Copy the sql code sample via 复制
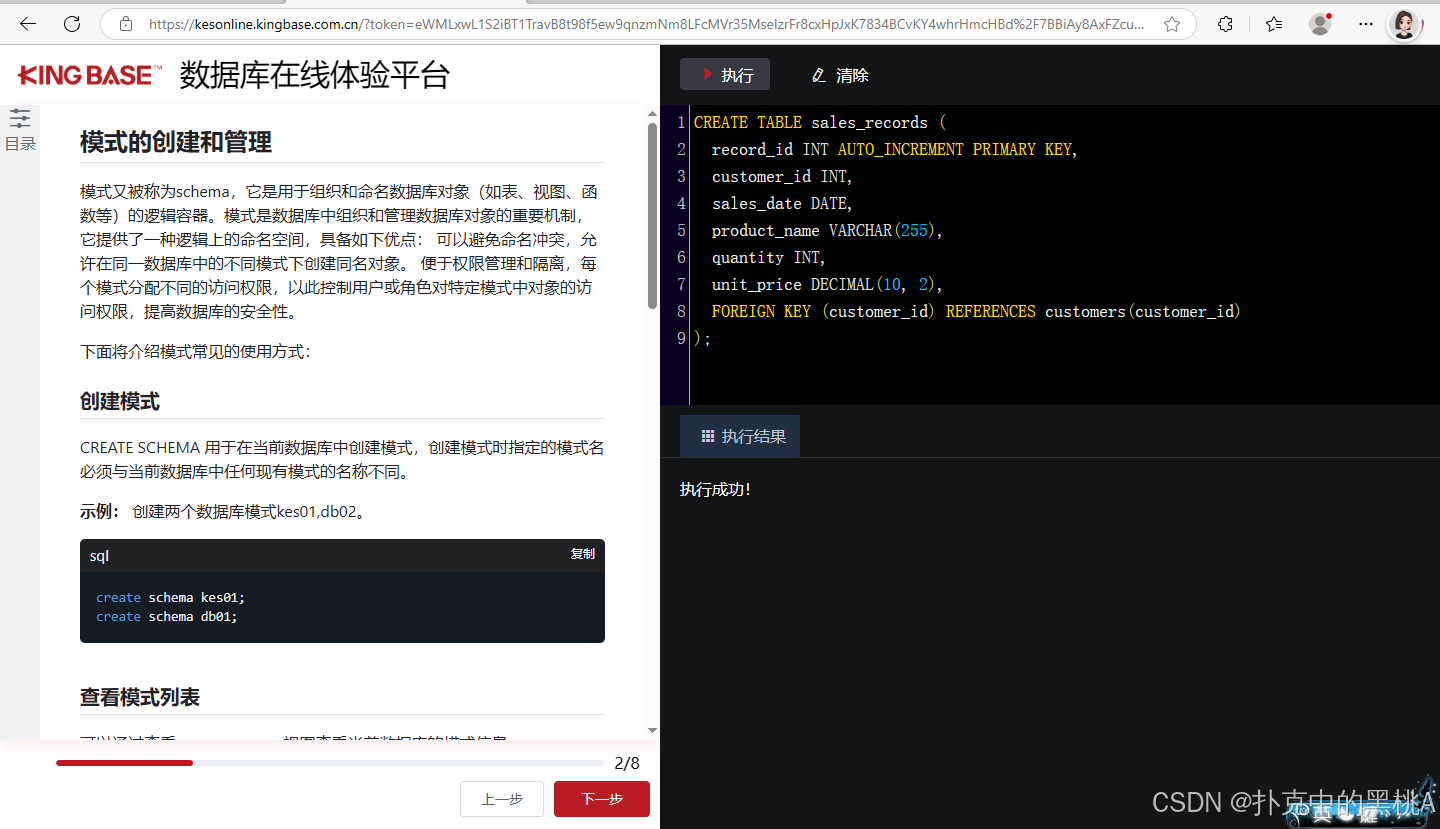 583,554
